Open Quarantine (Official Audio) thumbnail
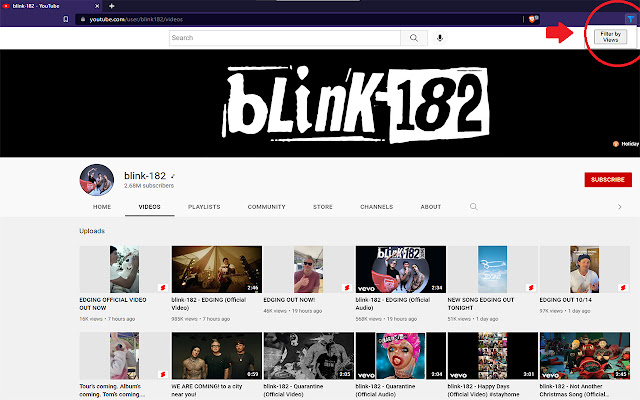The height and width of the screenshot is (400, 640). pyautogui.click(x=401, y=356)
